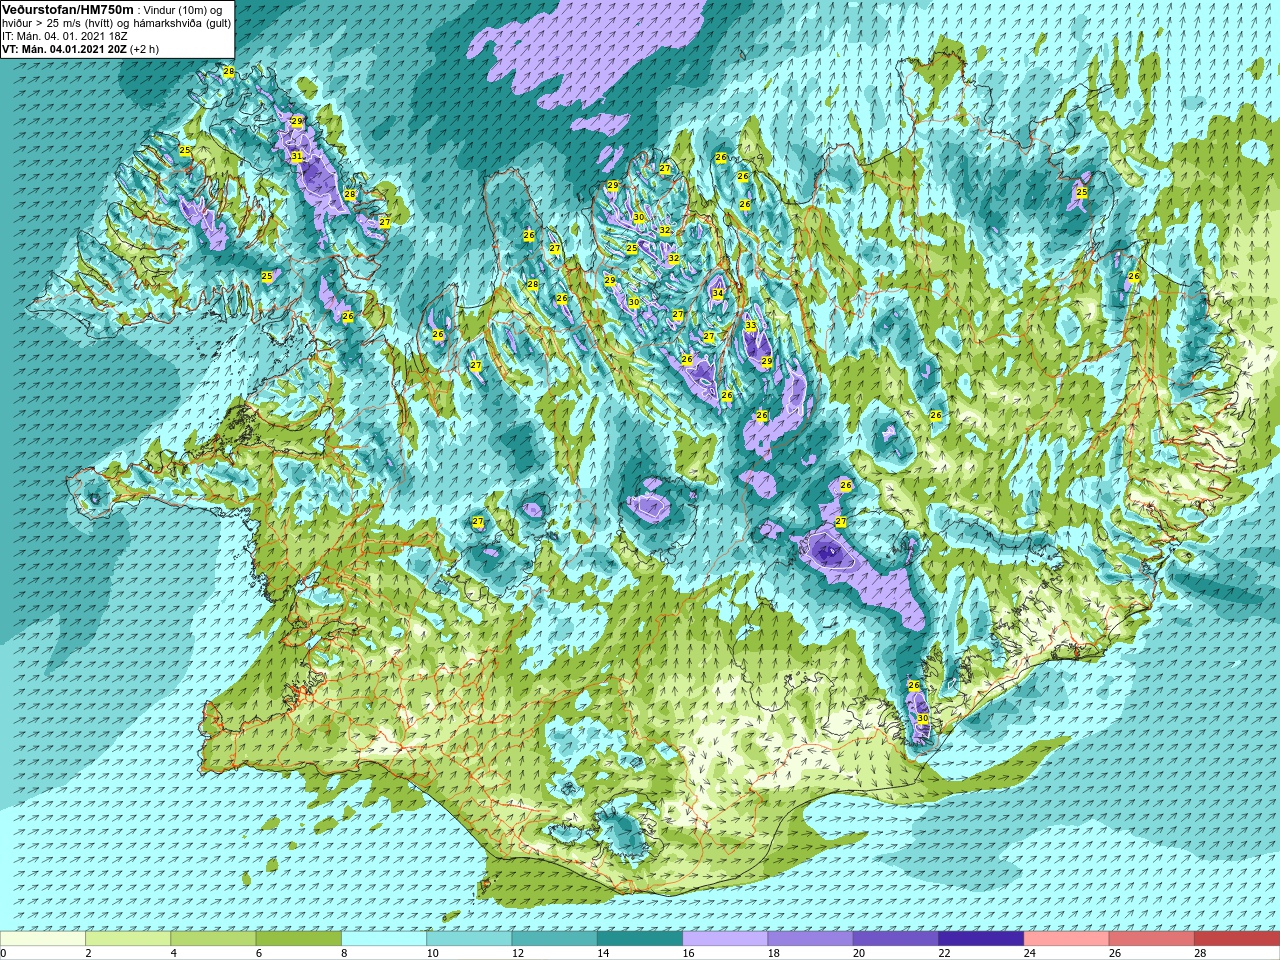Click the yellow gust label reading 31
Screen dimensions: 1280x960
coord(297,157)
